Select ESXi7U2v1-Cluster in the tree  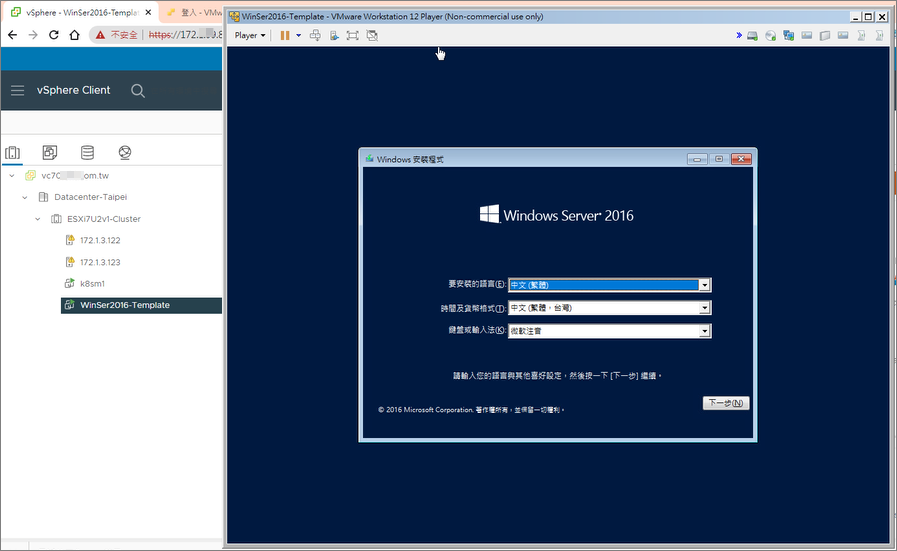click(104, 219)
